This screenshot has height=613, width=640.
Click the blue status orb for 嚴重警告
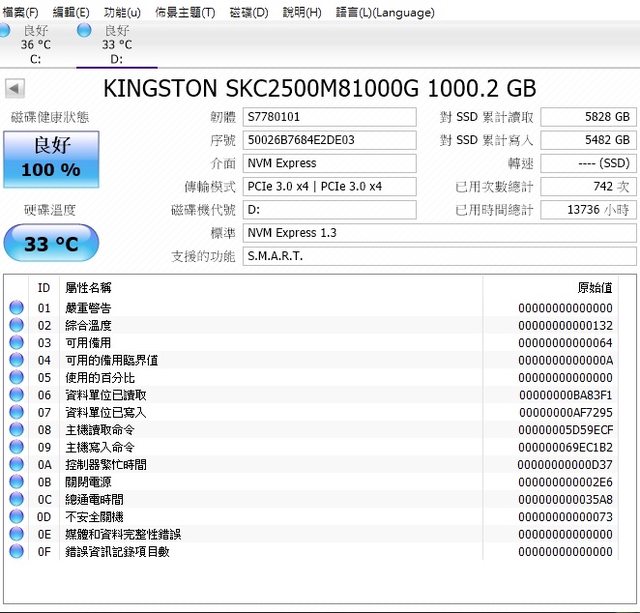16,308
